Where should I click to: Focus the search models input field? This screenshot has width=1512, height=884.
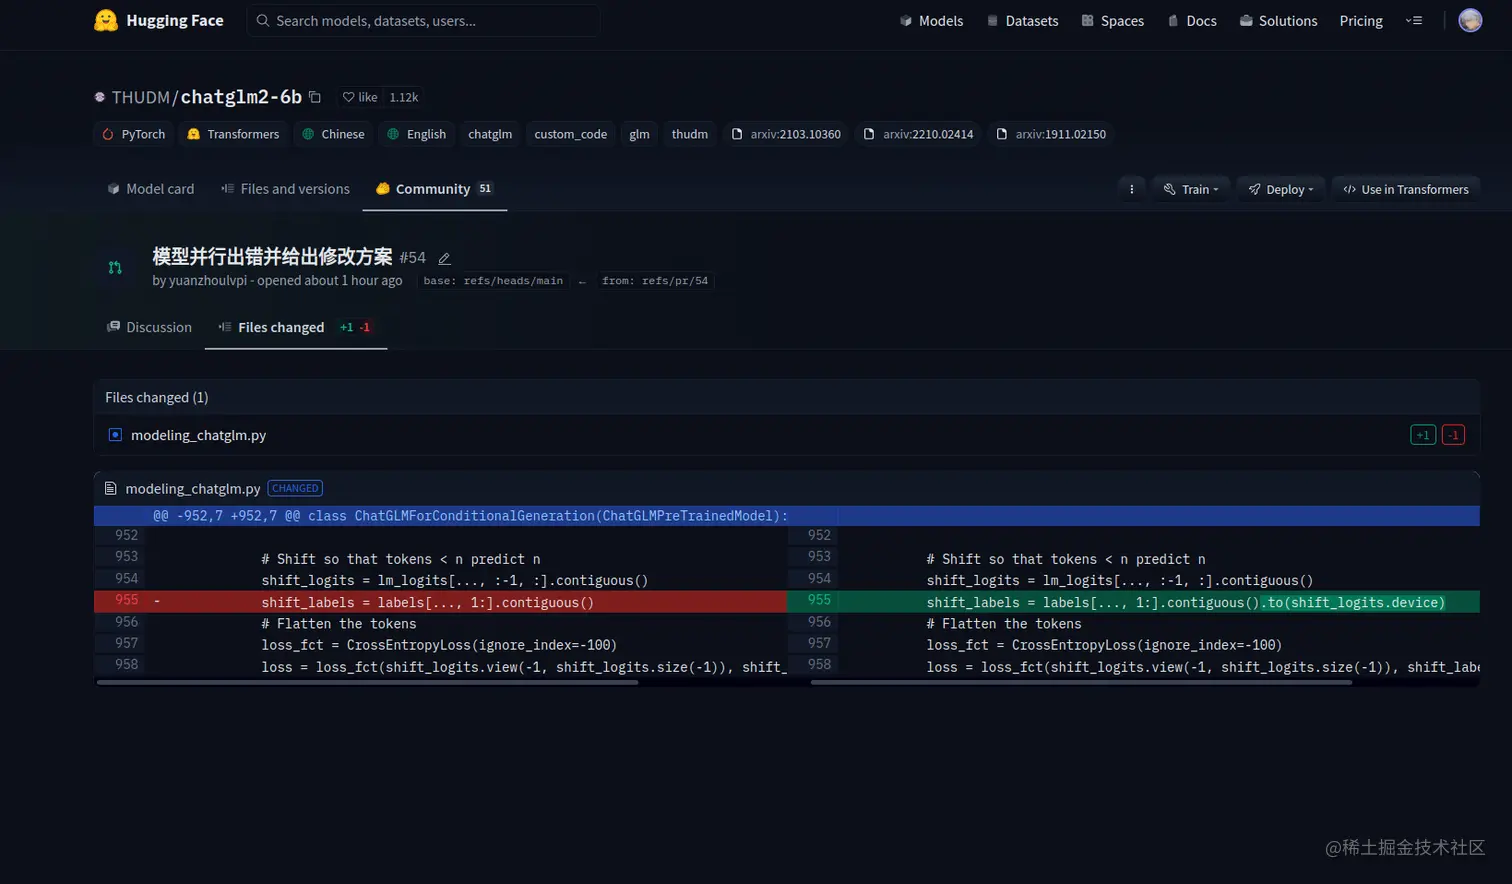tap(423, 20)
